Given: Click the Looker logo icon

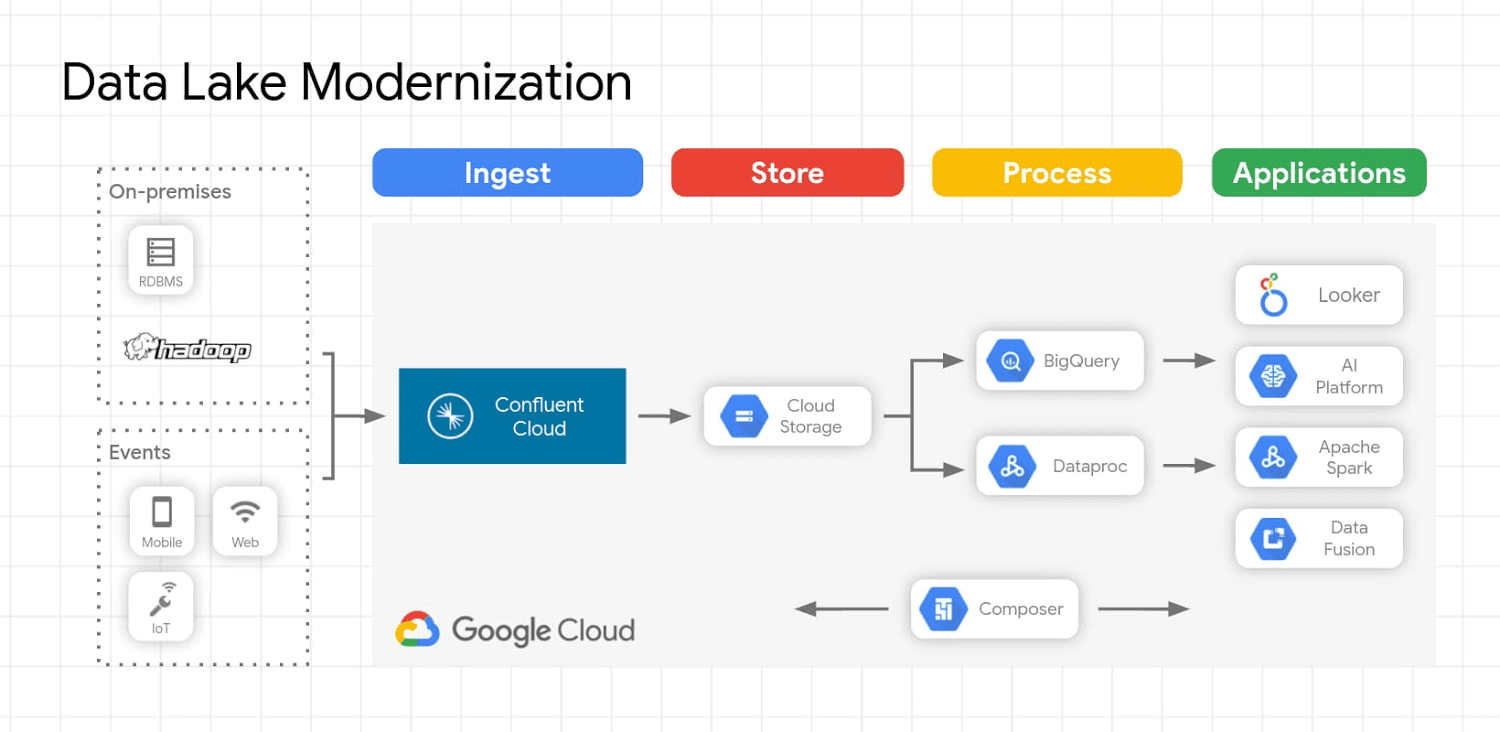Looking at the screenshot, I should pyautogui.click(x=1272, y=295).
